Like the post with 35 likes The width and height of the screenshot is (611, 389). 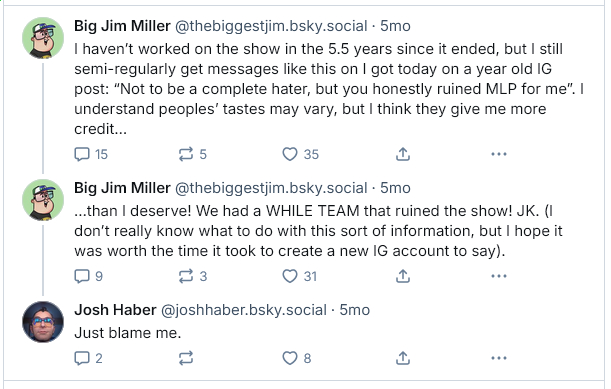(300, 154)
